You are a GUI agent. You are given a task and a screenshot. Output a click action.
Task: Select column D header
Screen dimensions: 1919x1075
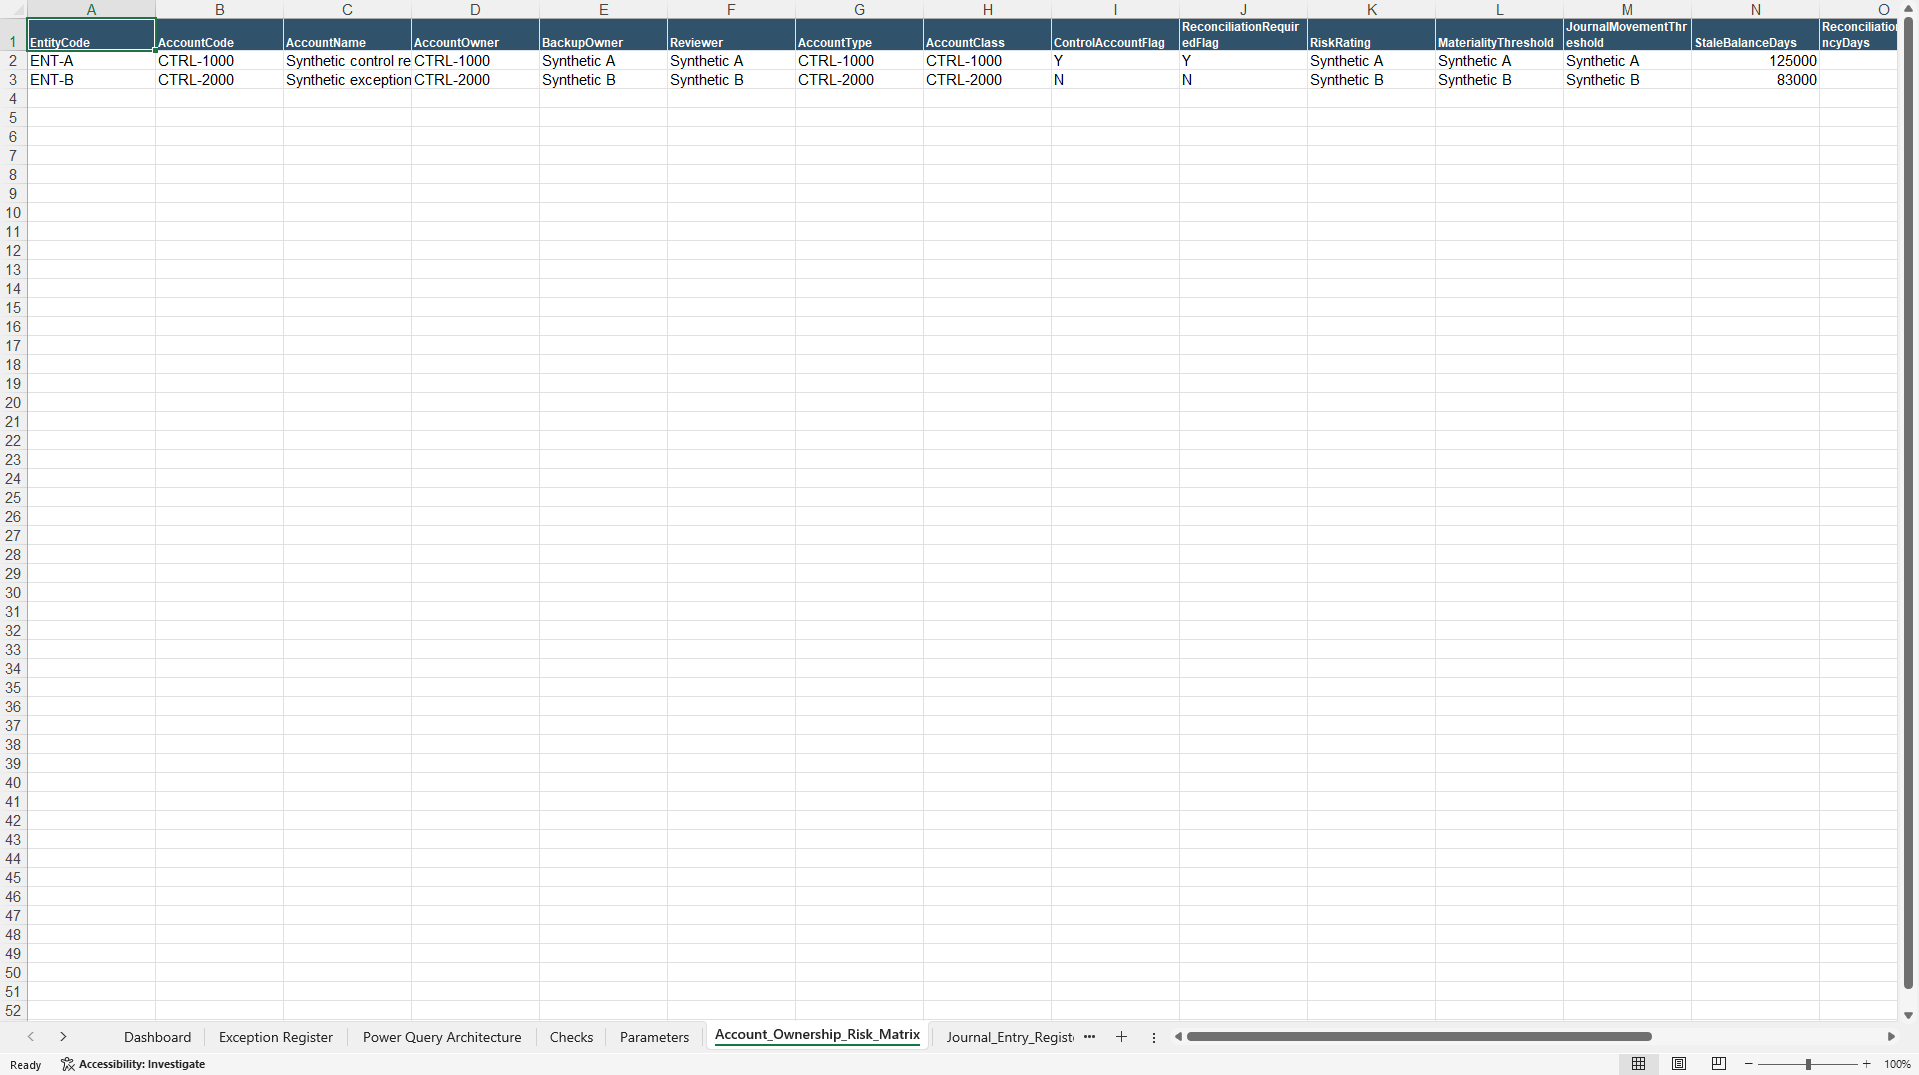click(475, 9)
